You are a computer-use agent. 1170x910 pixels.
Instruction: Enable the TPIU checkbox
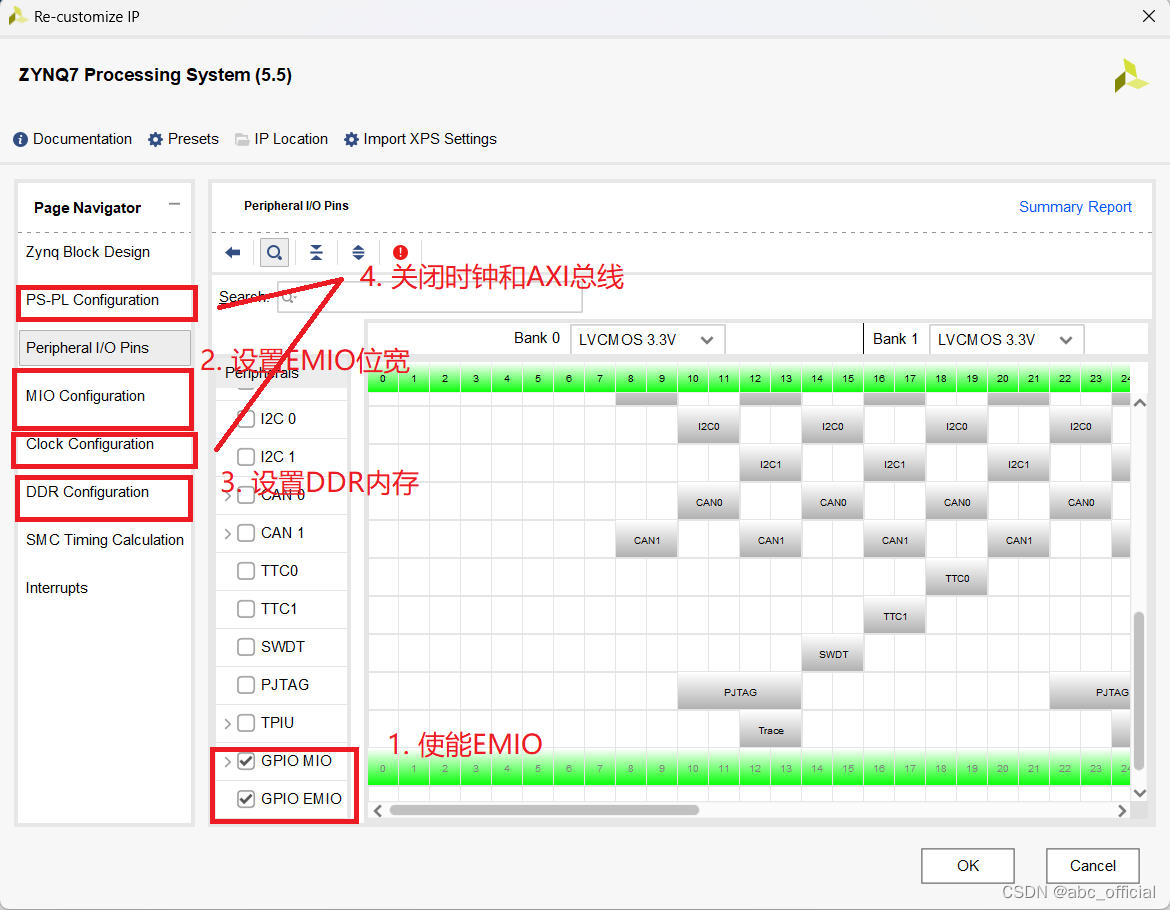pyautogui.click(x=245, y=723)
